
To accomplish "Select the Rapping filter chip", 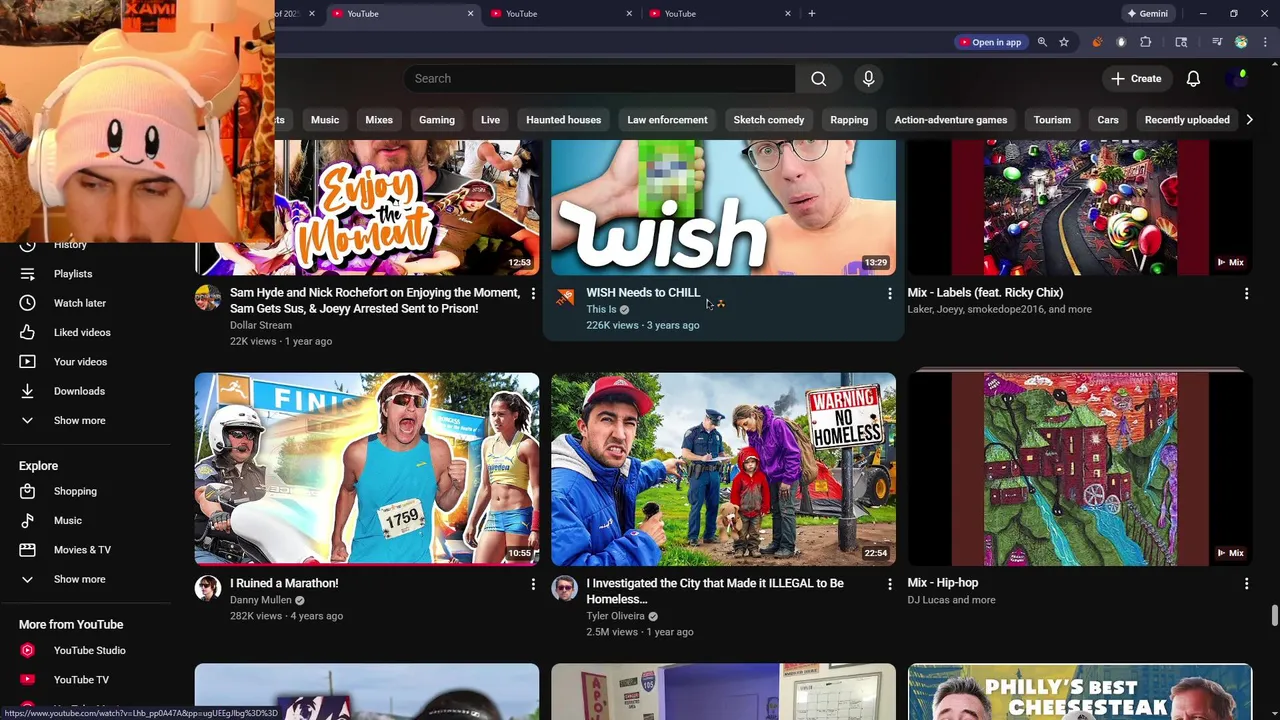I will click(x=849, y=120).
